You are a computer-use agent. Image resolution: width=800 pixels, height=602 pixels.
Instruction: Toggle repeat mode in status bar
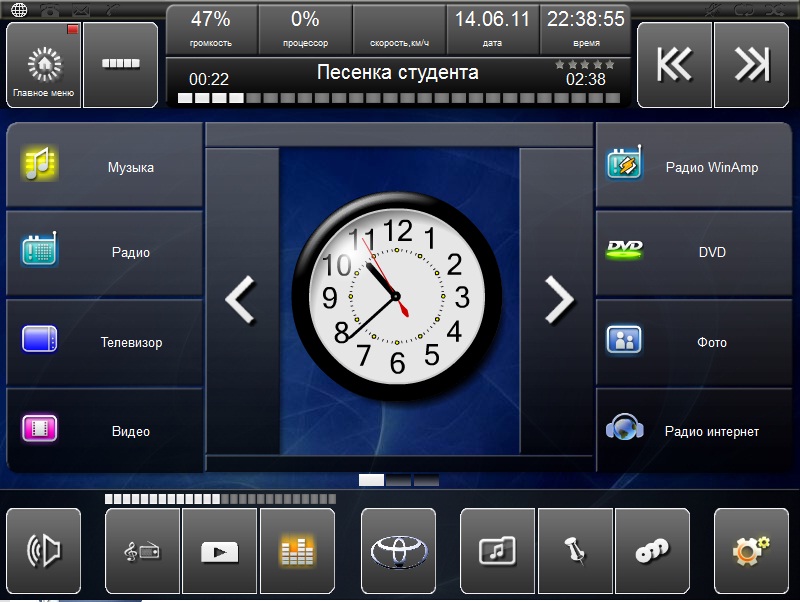click(x=744, y=9)
